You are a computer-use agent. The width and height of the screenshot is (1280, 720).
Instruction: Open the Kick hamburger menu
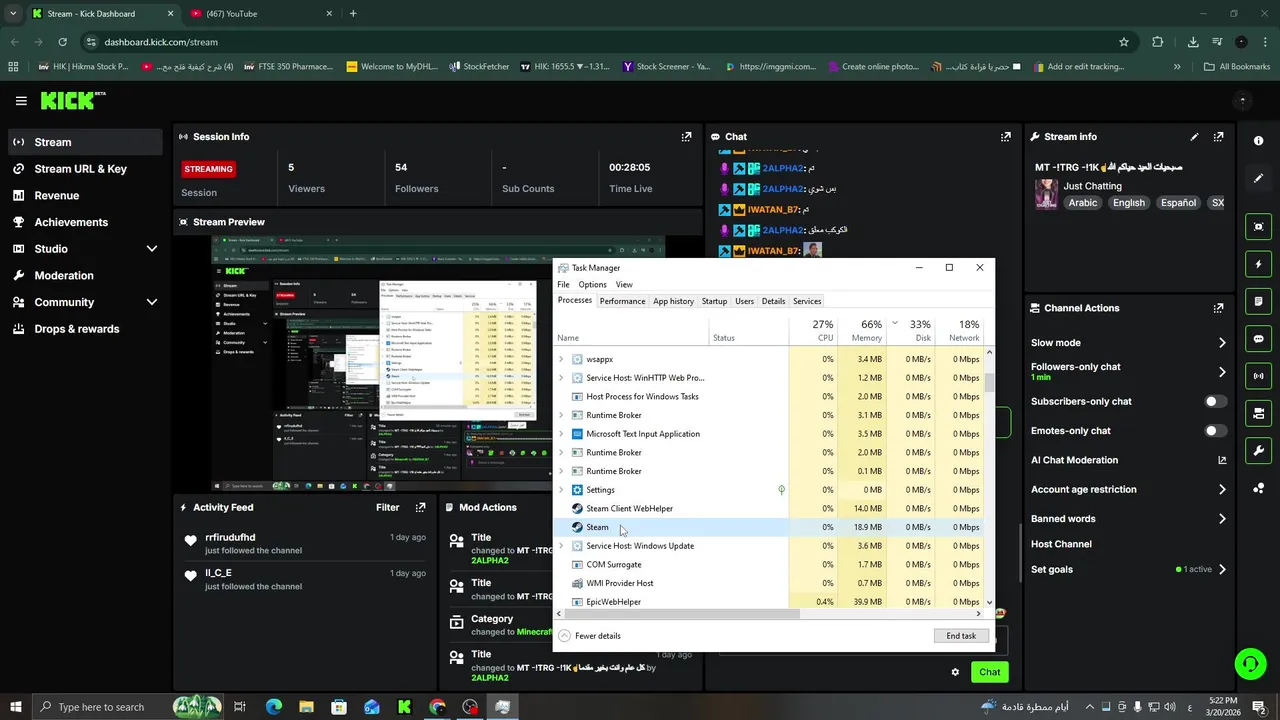pyautogui.click(x=21, y=100)
